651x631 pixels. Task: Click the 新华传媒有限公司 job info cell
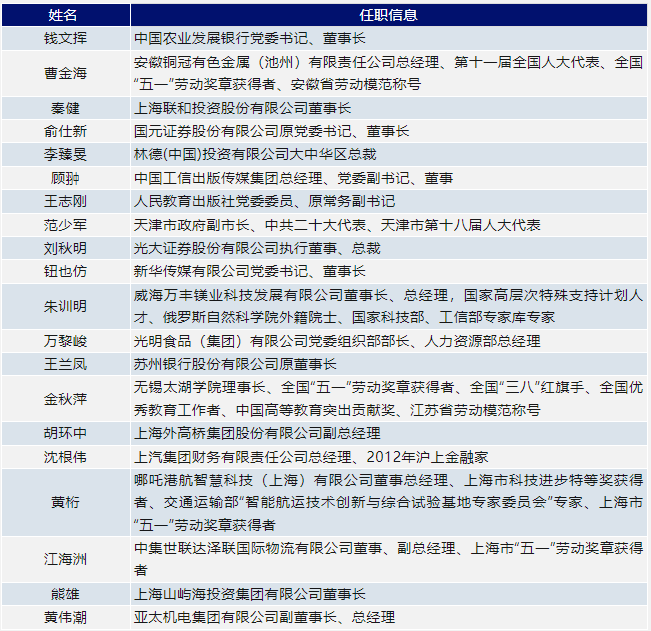389,271
